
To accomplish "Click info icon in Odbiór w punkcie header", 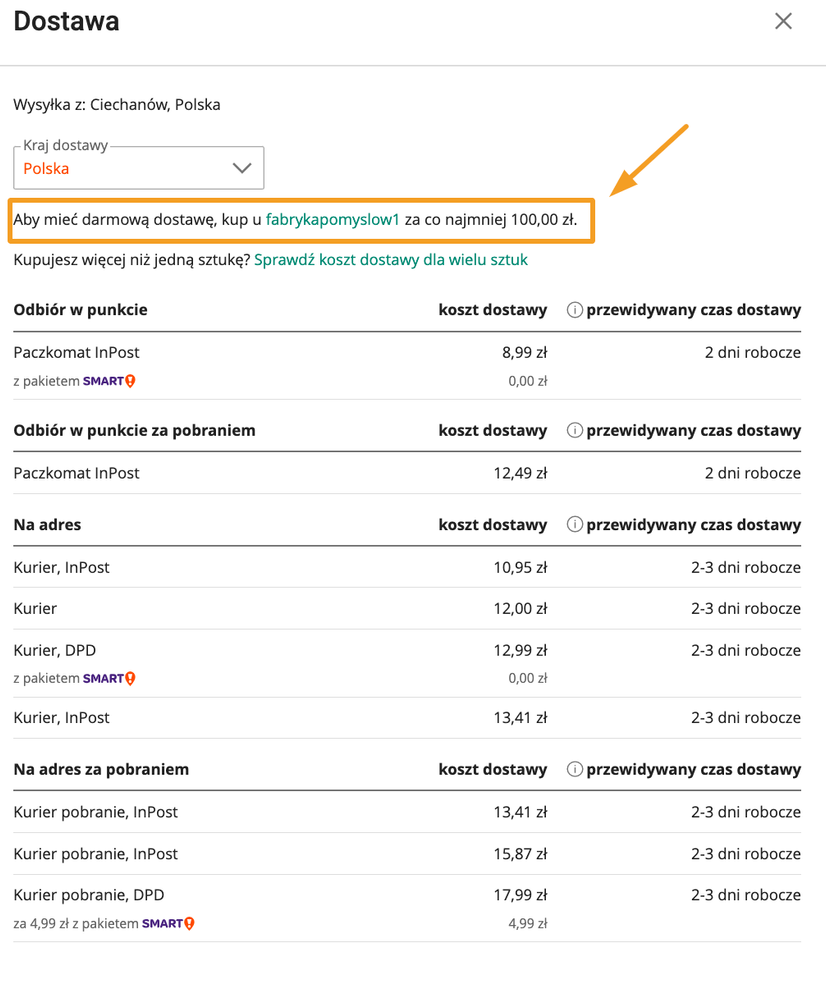I will (x=574, y=310).
